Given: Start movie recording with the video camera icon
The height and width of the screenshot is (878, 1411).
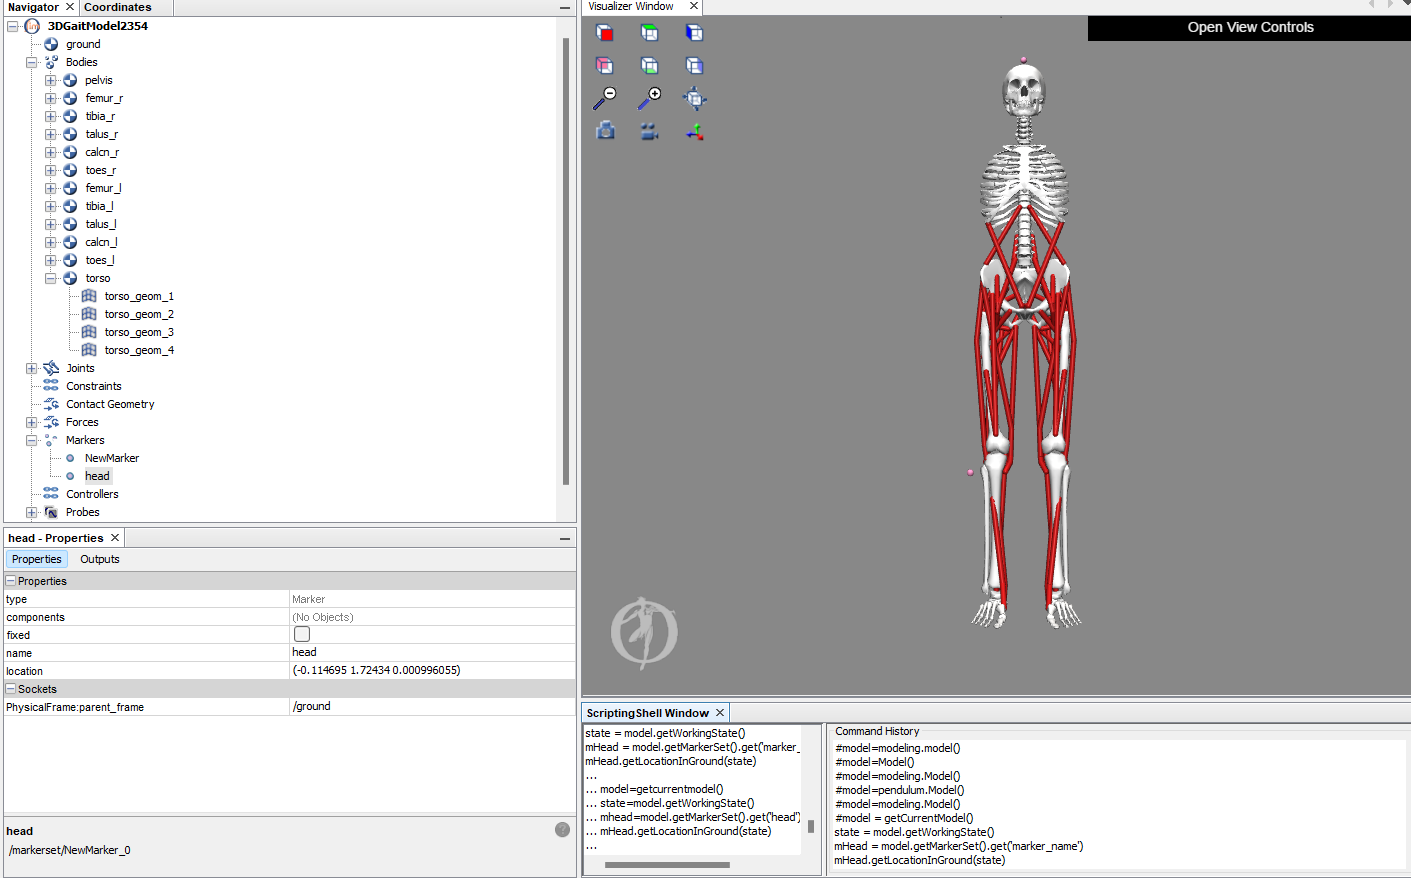Looking at the screenshot, I should coord(649,130).
